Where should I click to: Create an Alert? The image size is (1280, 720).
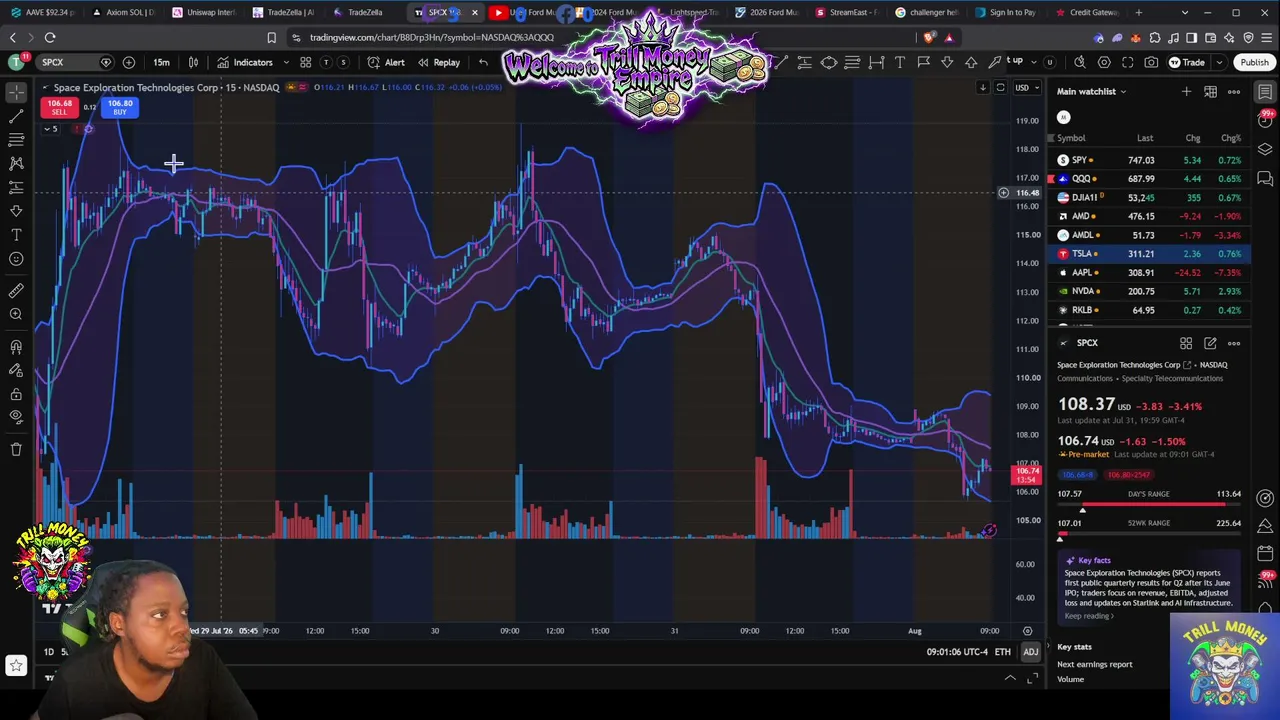(386, 62)
